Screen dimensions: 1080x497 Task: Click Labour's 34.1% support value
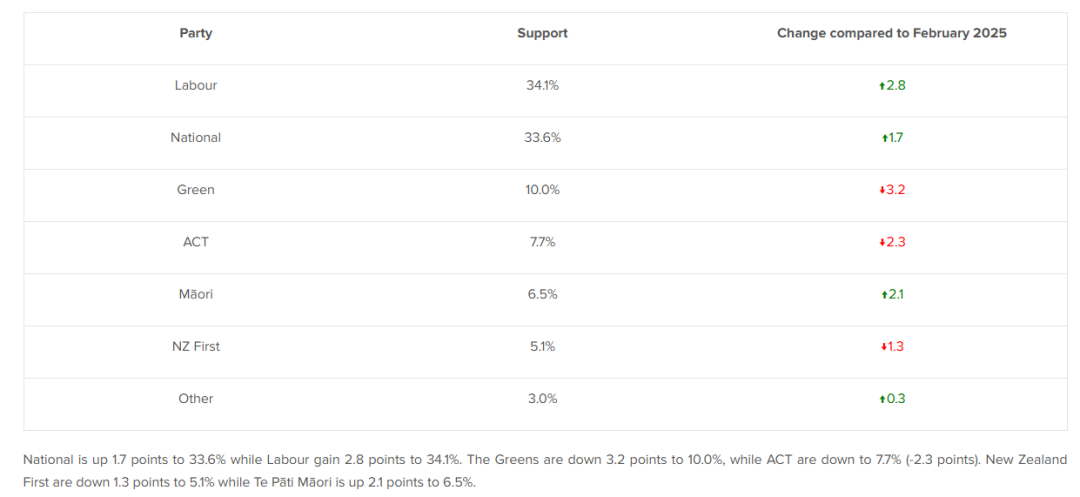[542, 85]
